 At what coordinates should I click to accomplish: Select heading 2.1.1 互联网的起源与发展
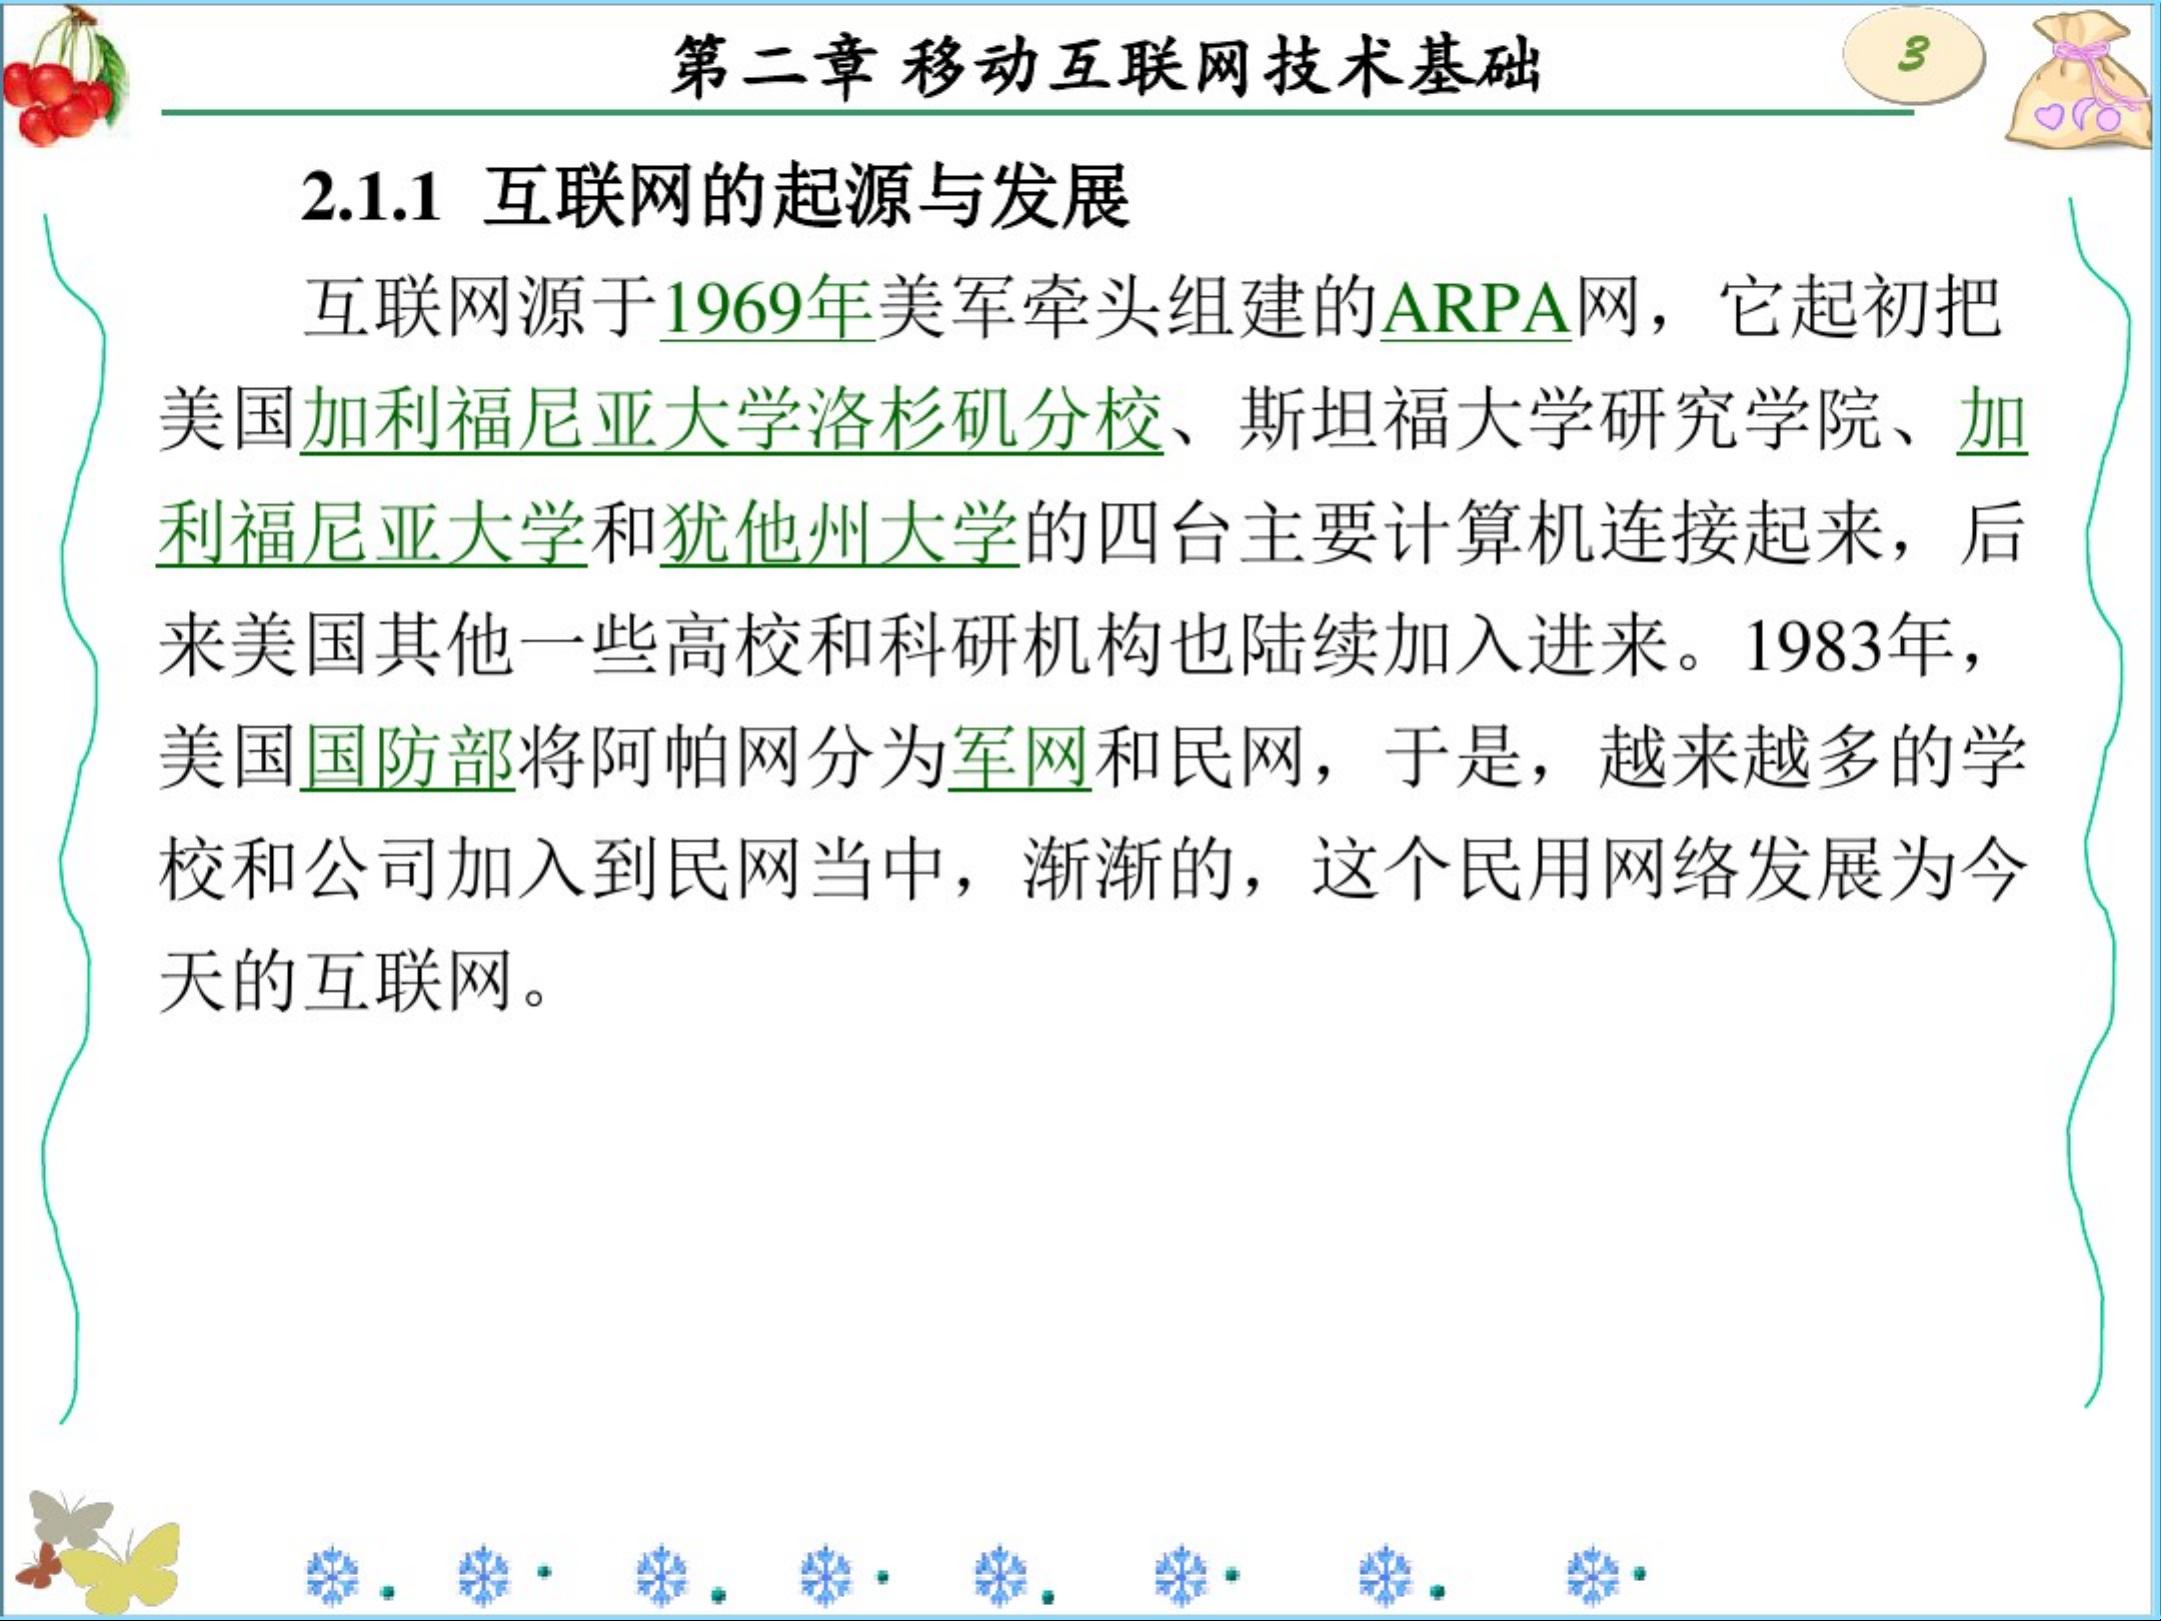pyautogui.click(x=716, y=196)
